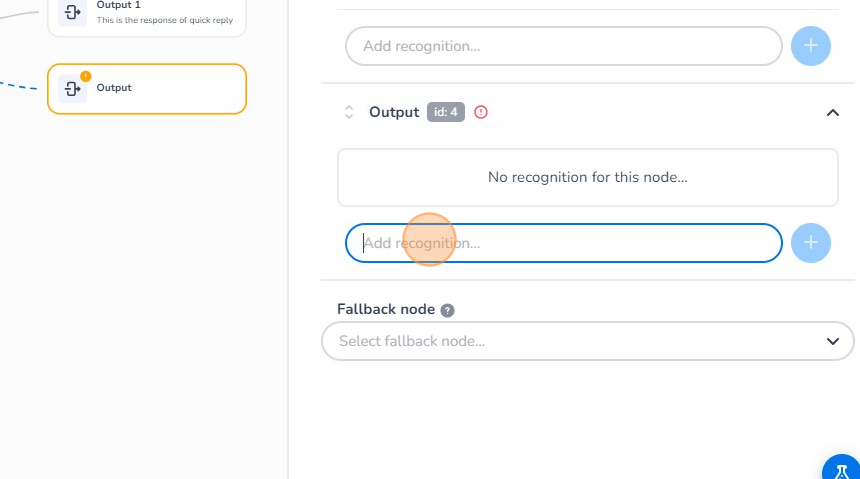Click the Output 1 node's arrow icon

pos(72,12)
